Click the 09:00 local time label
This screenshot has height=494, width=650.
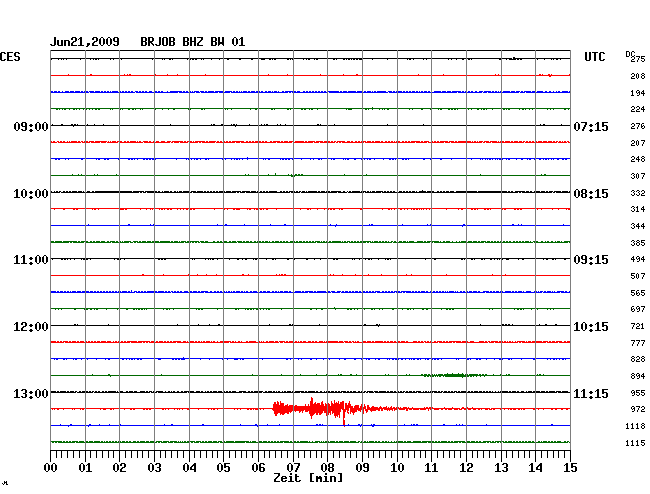(x=31, y=127)
